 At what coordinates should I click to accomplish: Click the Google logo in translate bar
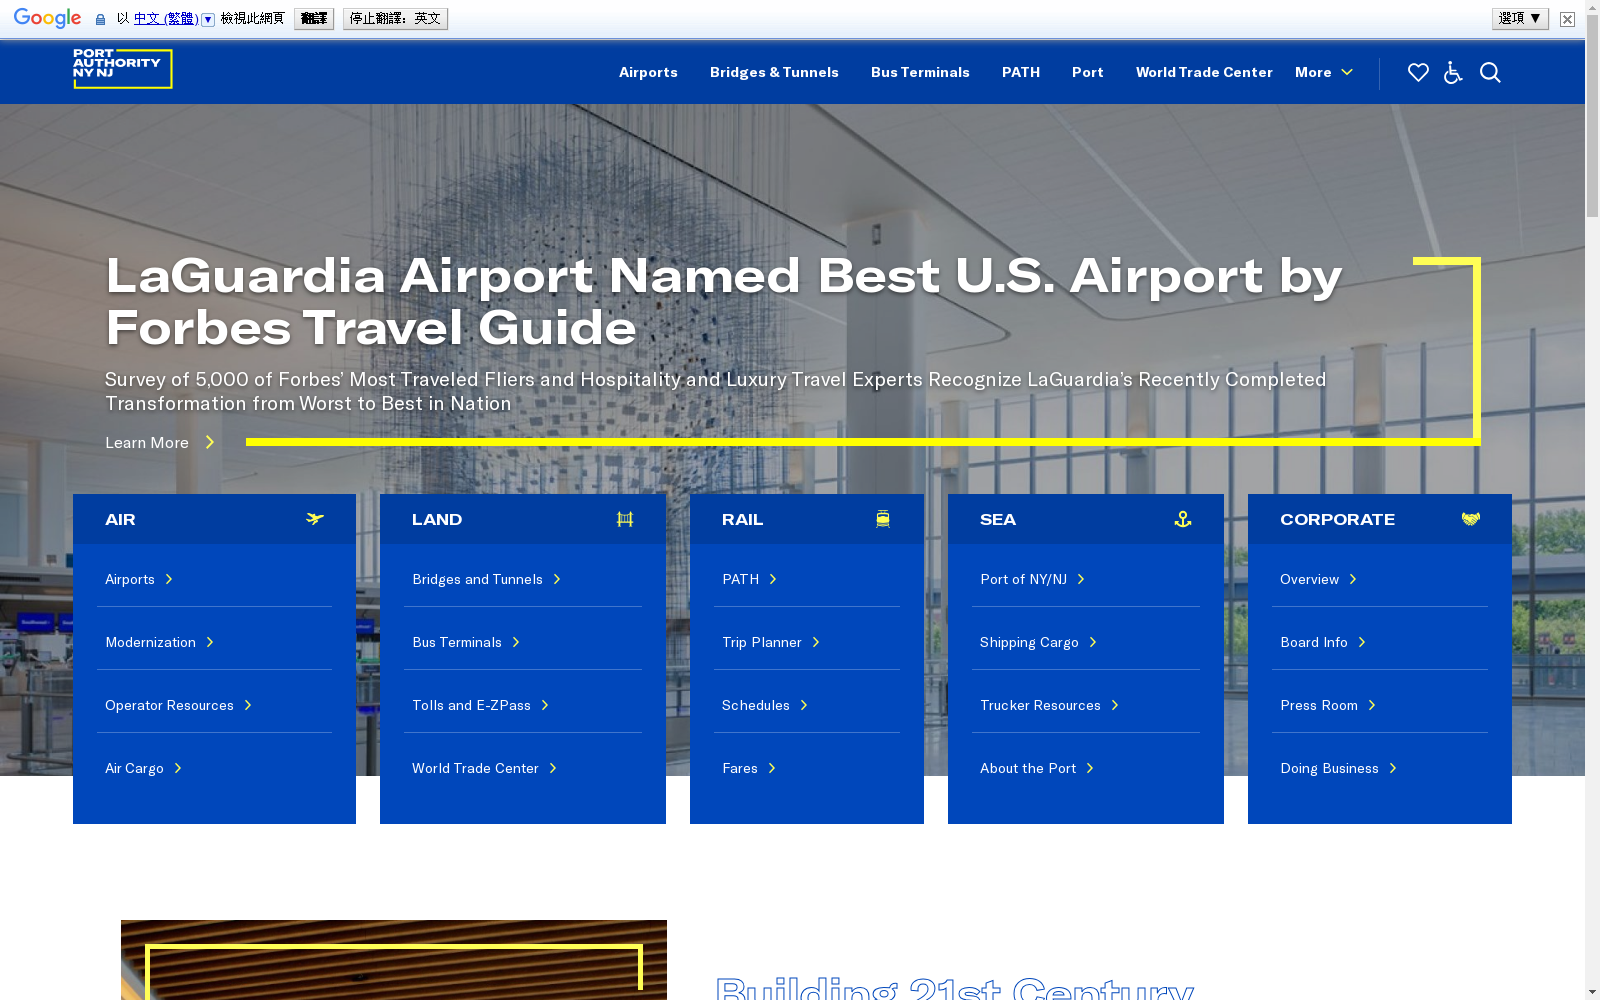pyautogui.click(x=47, y=18)
